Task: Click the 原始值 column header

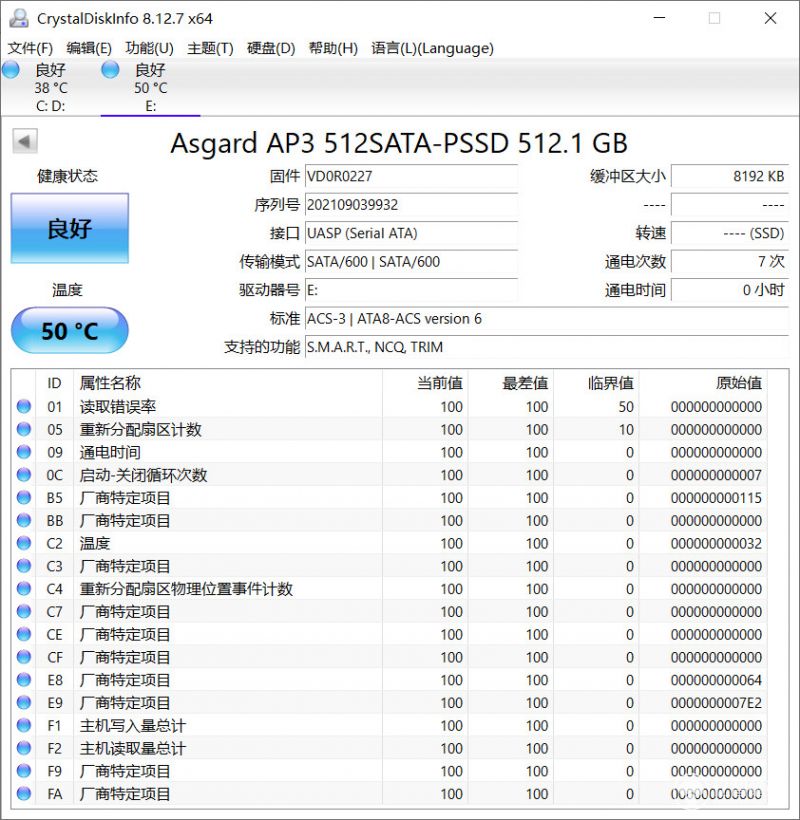Action: click(x=703, y=383)
